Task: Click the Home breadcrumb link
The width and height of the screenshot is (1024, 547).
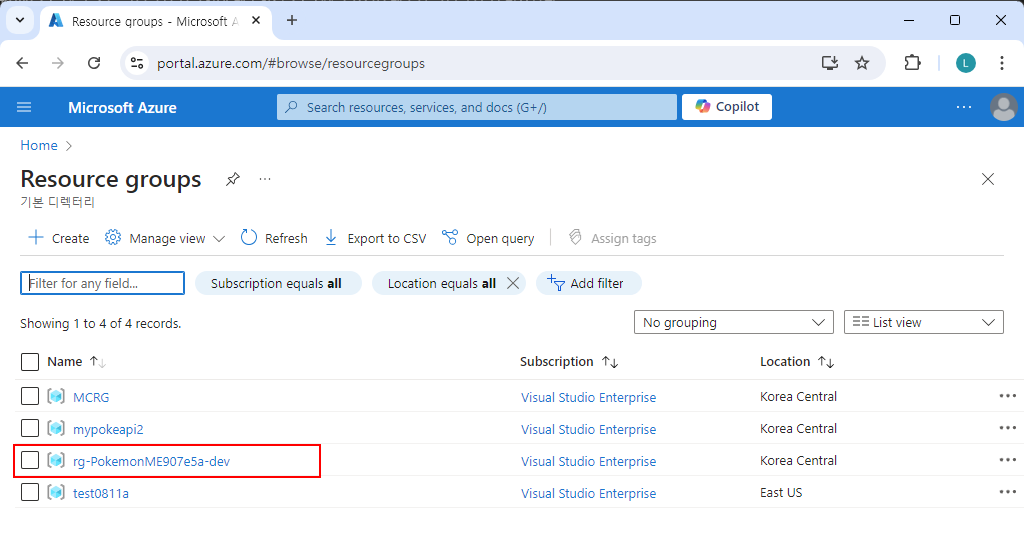Action: point(39,145)
